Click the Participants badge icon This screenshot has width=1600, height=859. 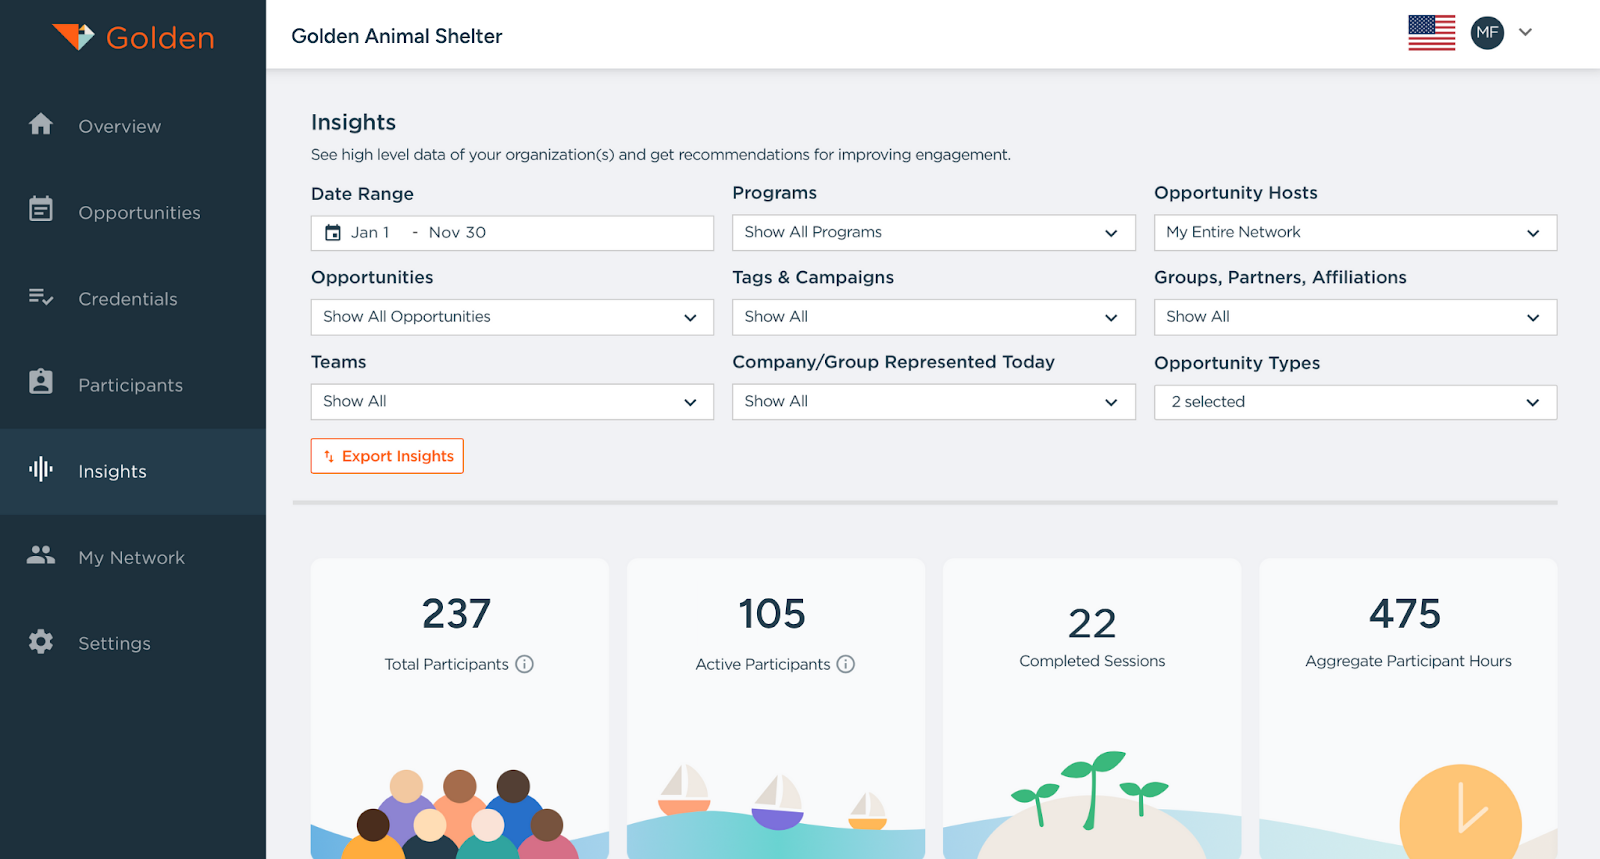41,382
